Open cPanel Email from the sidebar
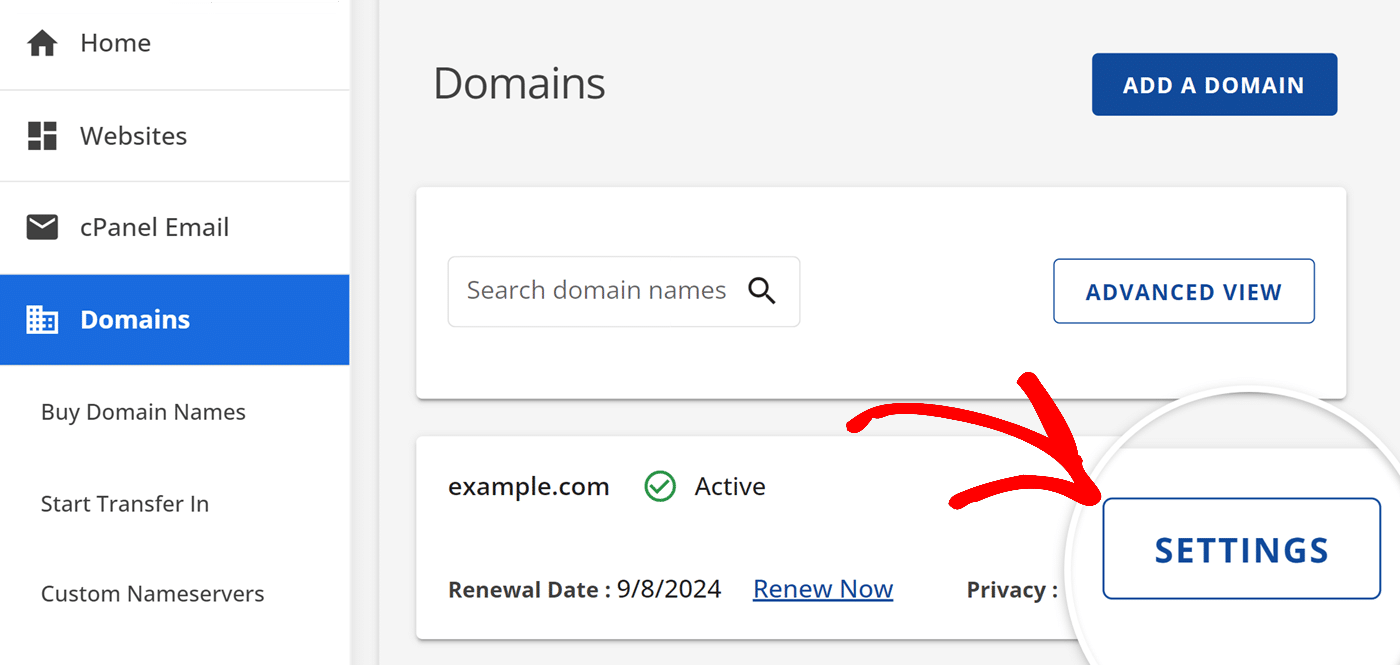Screen dimensions: 1400x665 tap(154, 228)
